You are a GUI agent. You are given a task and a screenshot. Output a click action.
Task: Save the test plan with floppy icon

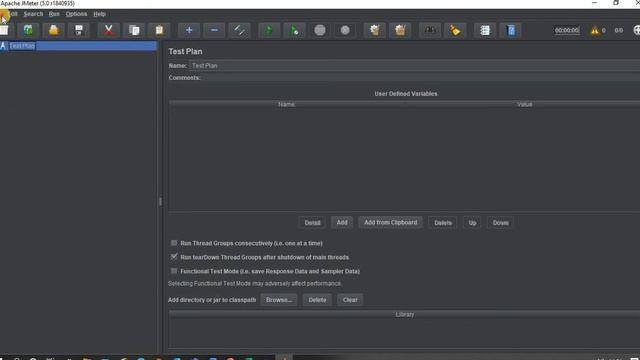tap(79, 30)
